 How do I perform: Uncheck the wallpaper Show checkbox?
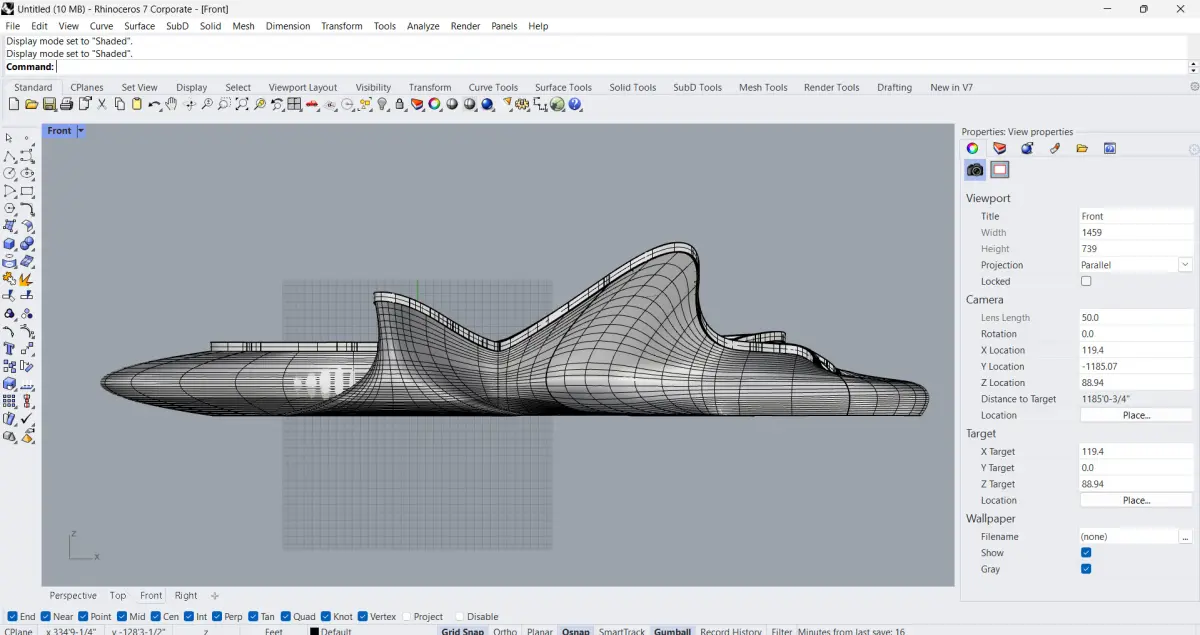tap(1086, 553)
